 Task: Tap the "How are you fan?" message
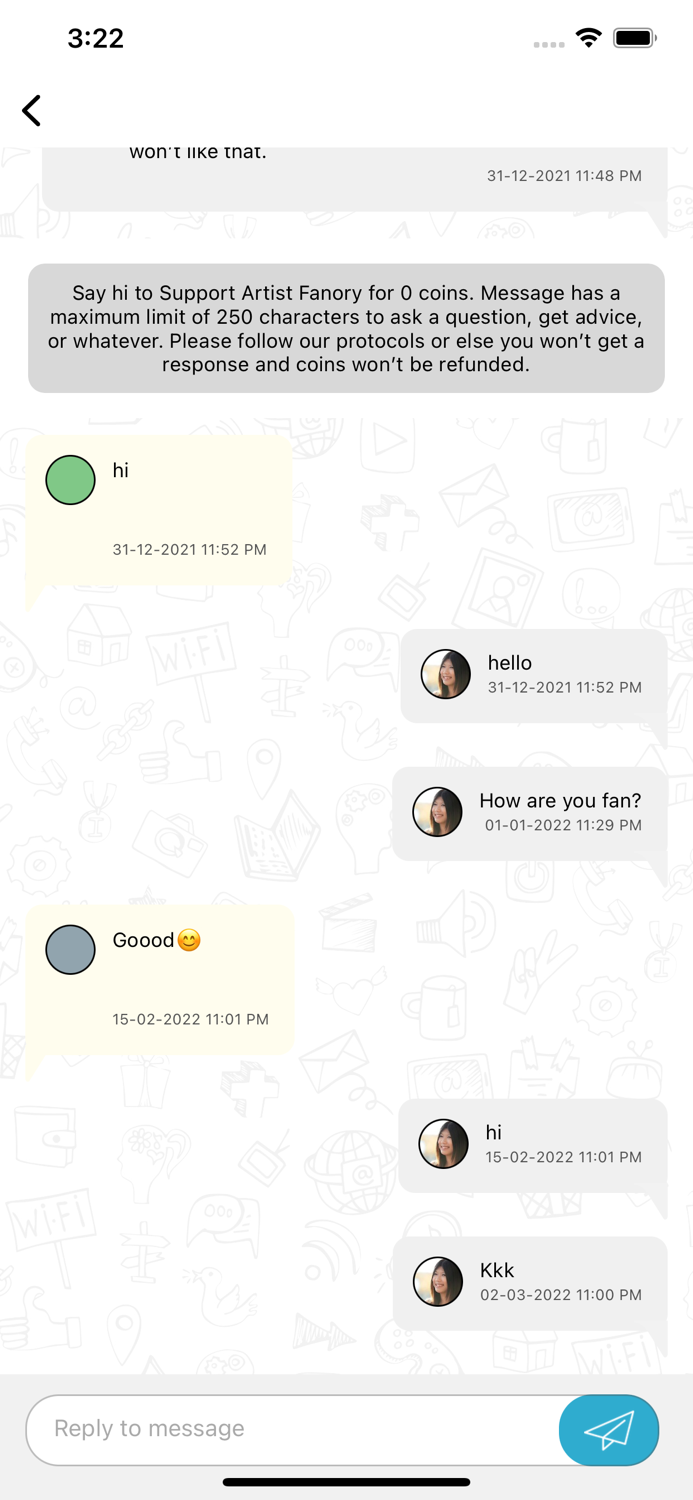[x=560, y=800]
